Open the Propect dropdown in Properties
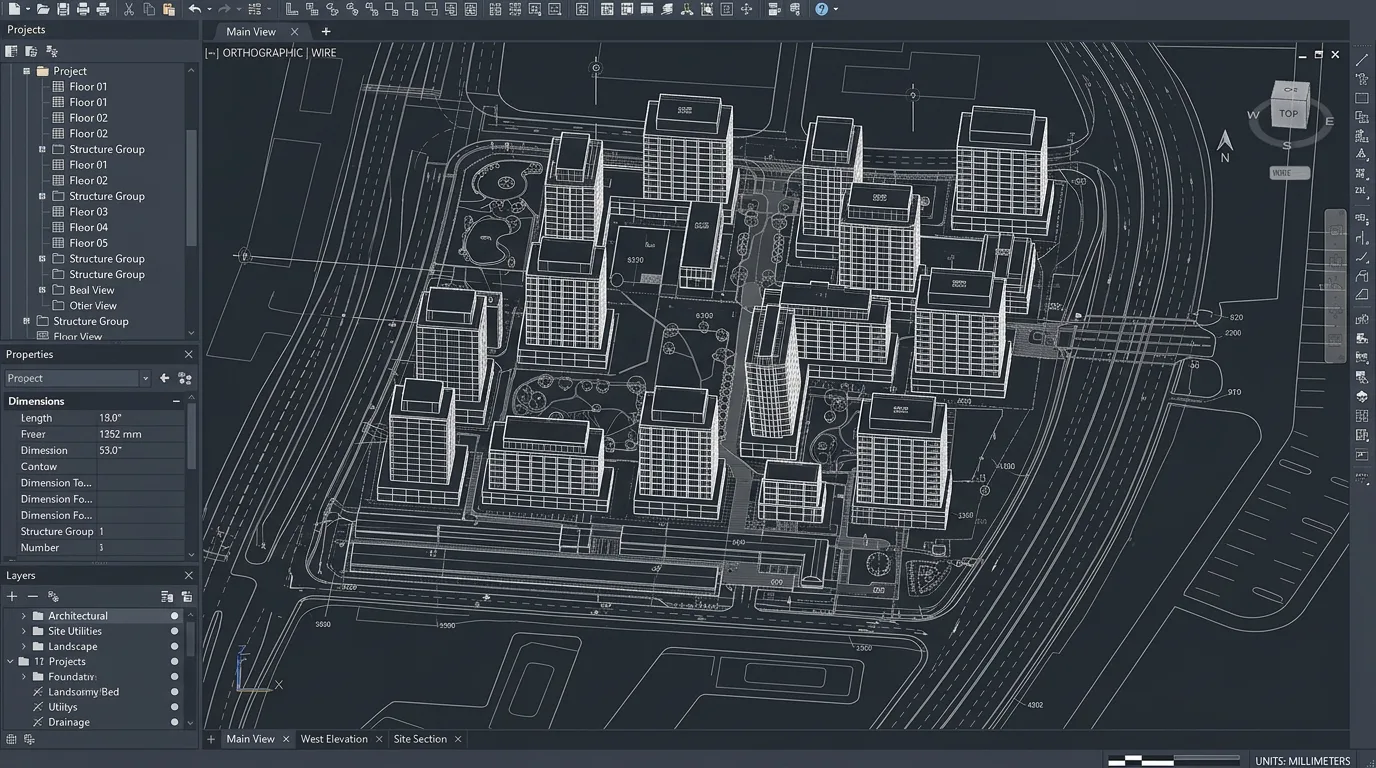The image size is (1376, 768). (145, 378)
